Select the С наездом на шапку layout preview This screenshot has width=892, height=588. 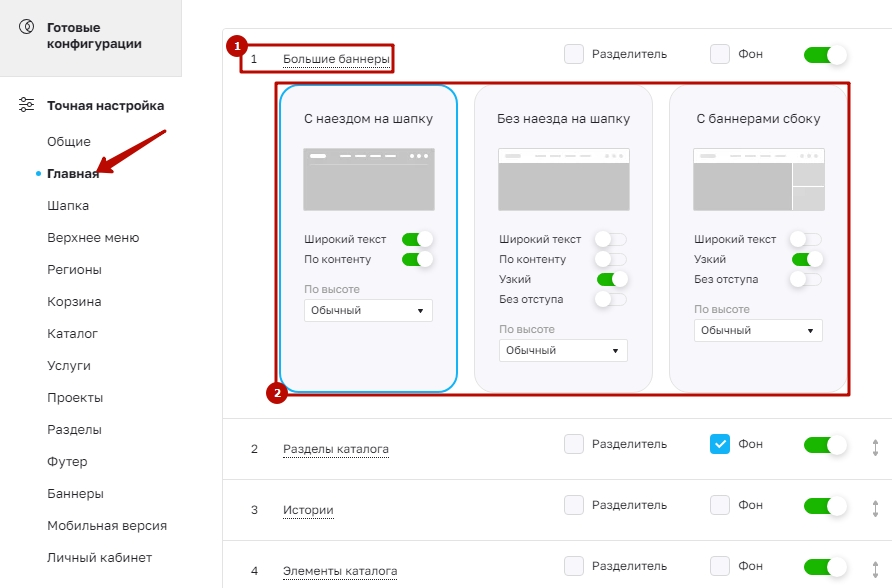click(369, 179)
